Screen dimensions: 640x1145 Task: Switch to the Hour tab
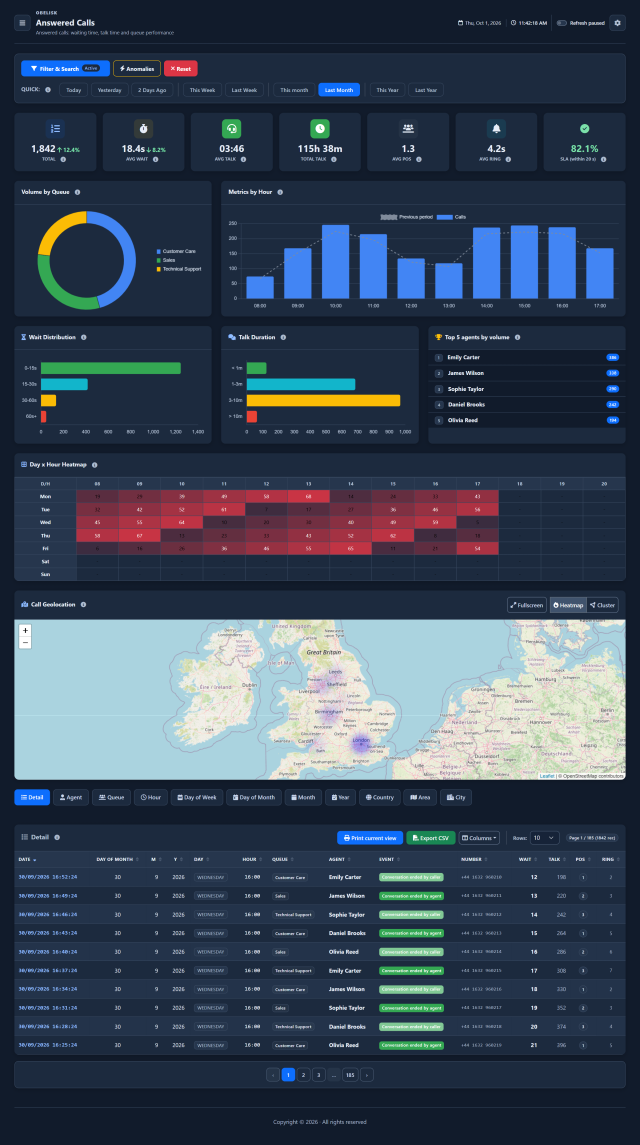click(151, 797)
